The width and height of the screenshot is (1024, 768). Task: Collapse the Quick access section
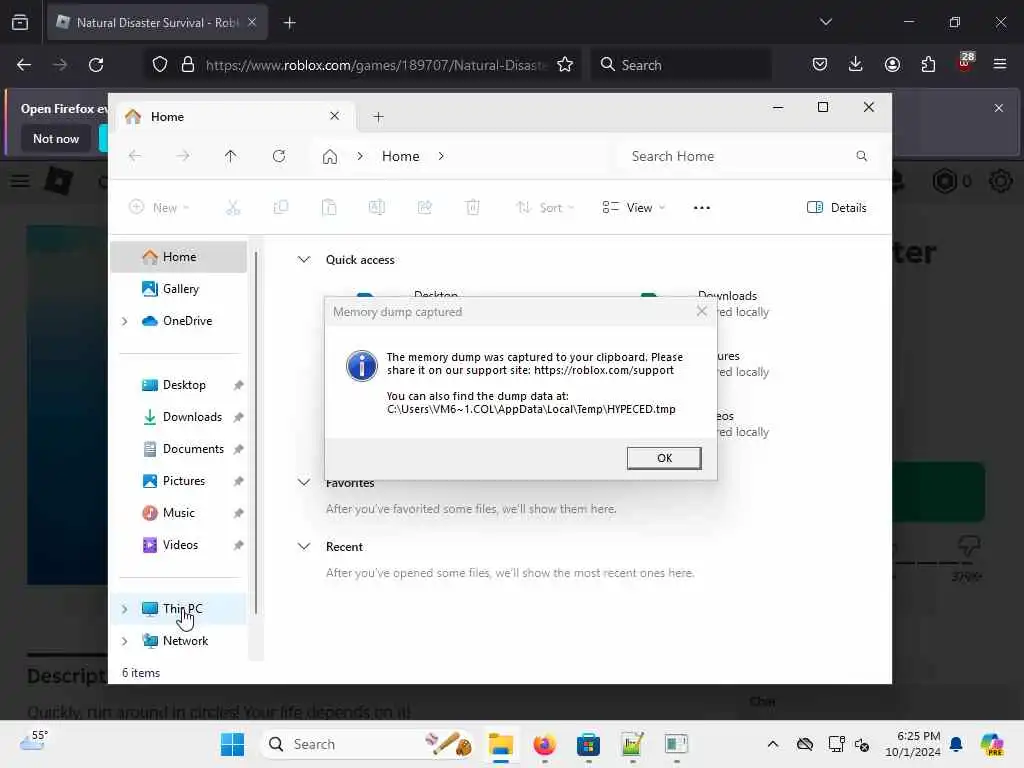(x=304, y=259)
